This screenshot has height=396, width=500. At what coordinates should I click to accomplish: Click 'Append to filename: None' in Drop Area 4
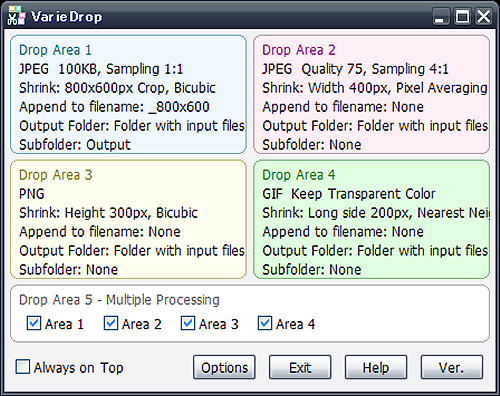click(343, 232)
